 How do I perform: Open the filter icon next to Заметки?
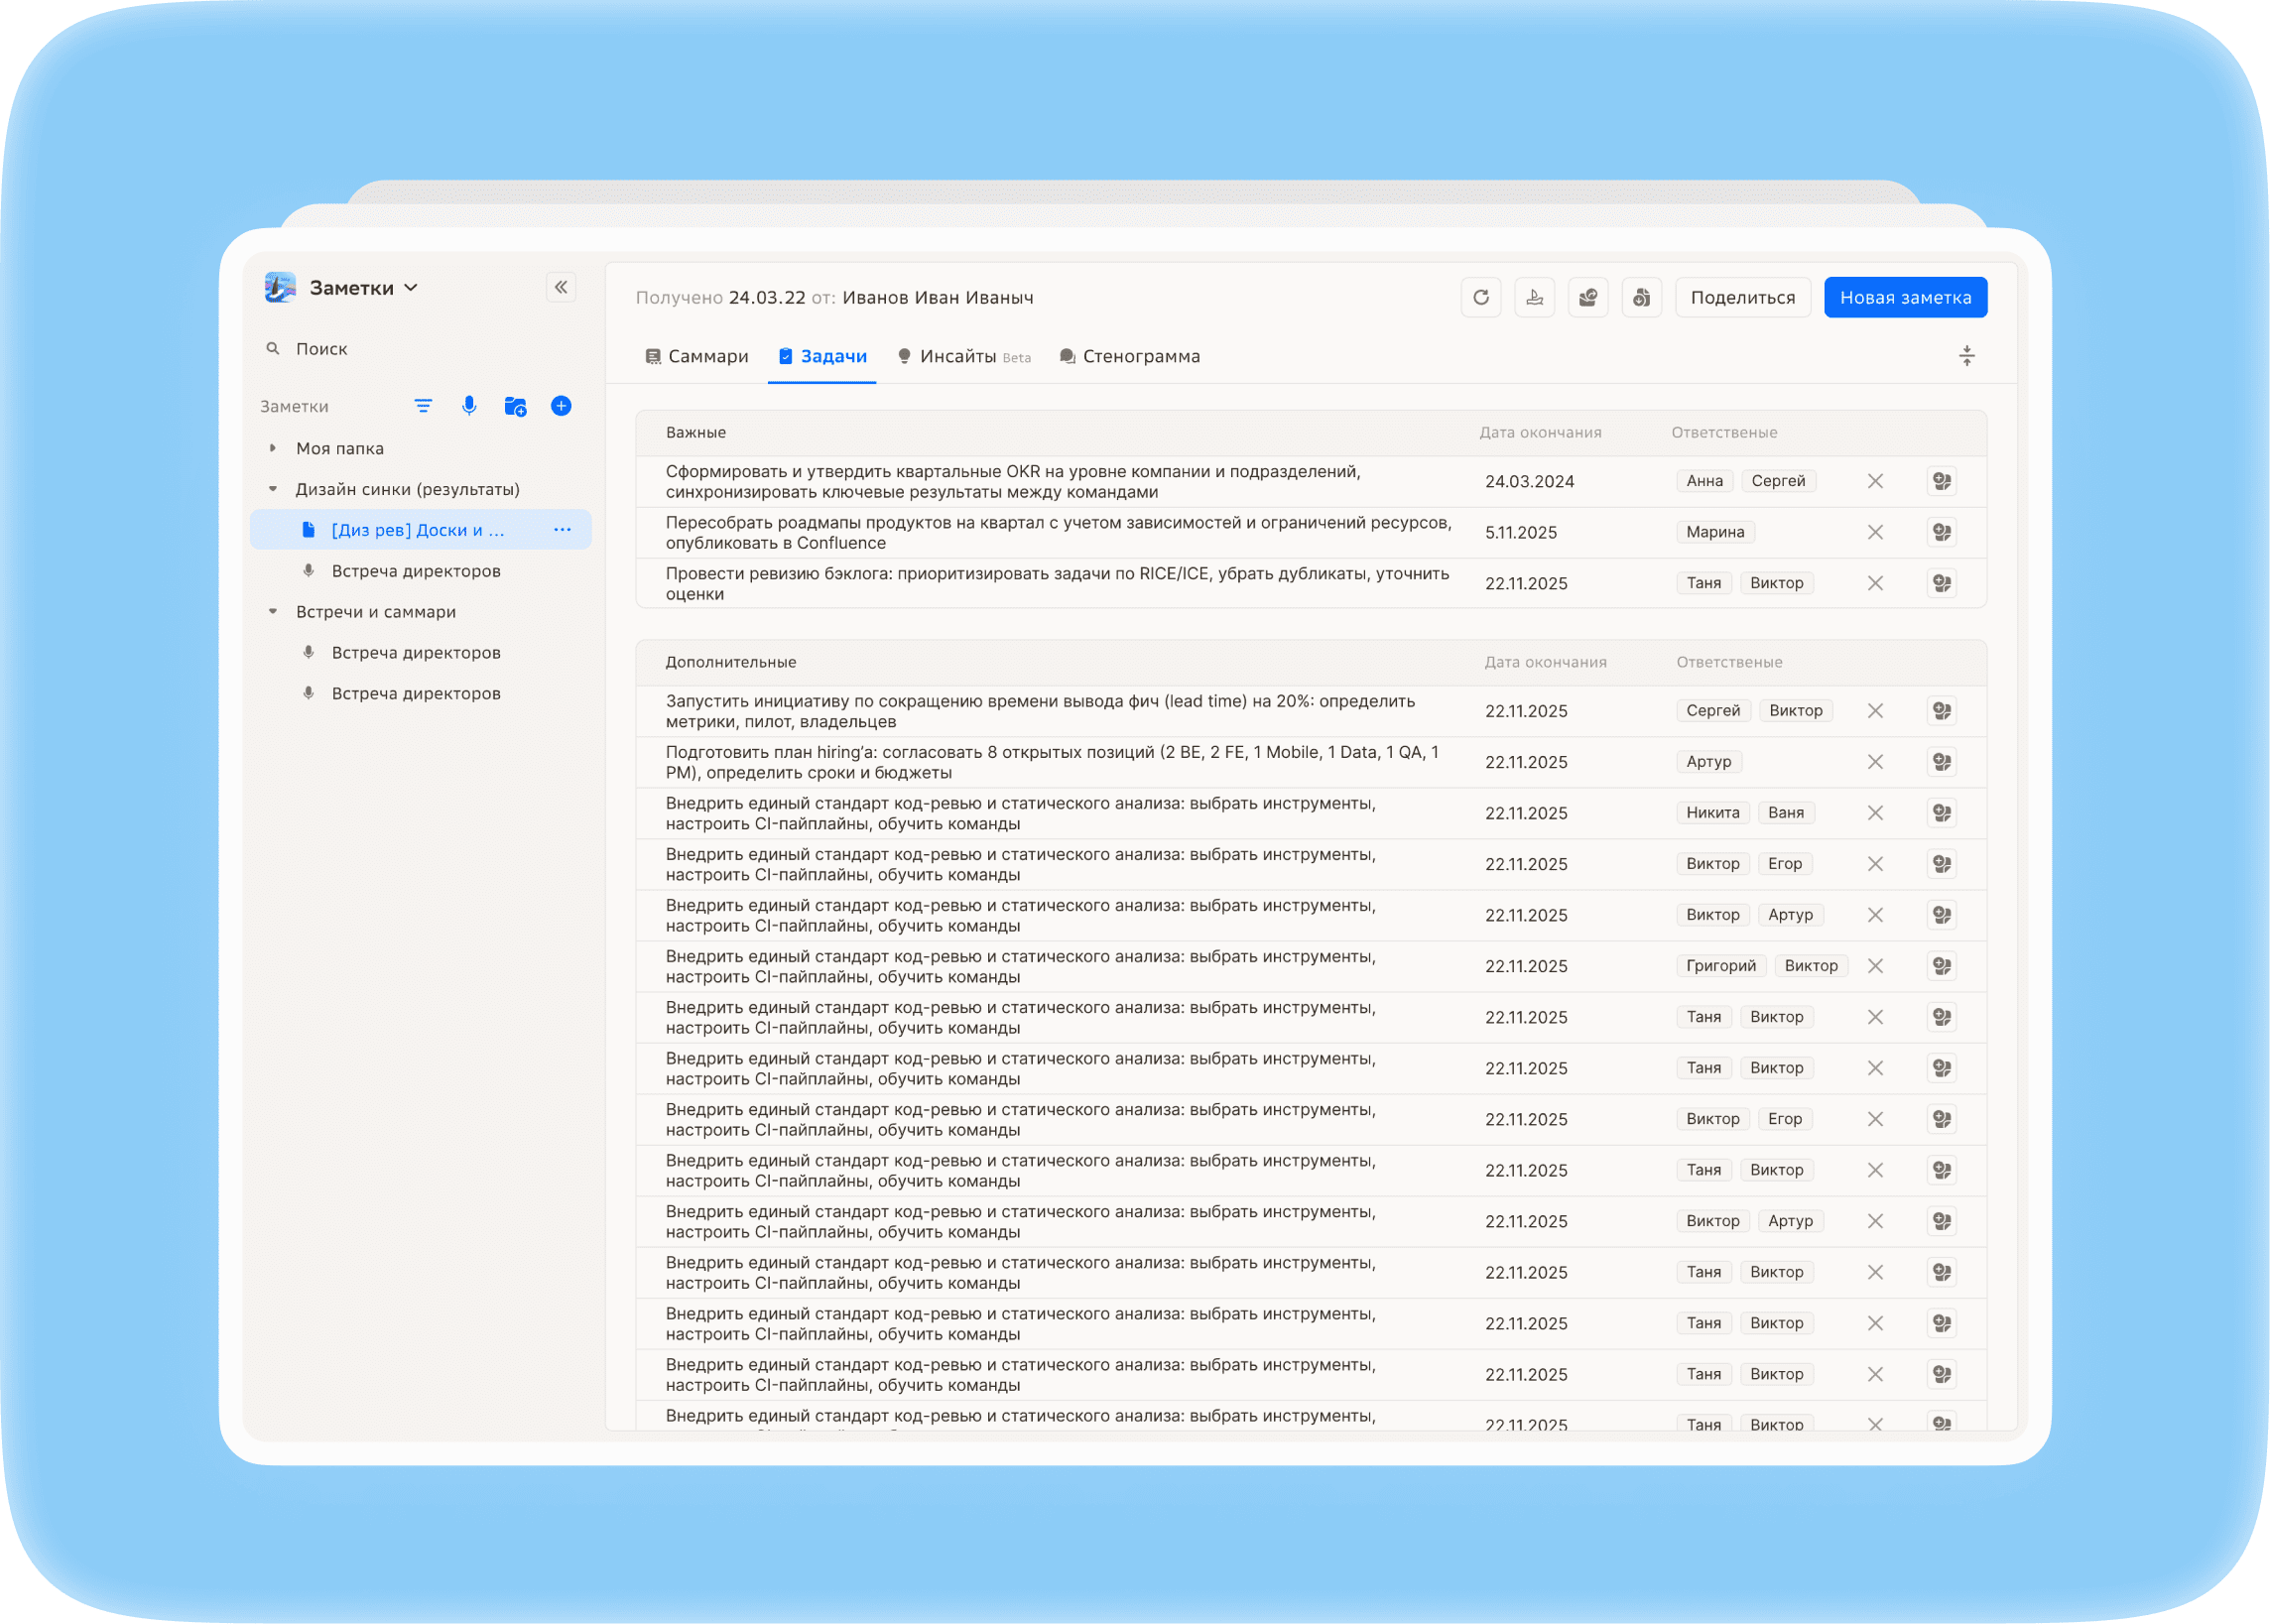pos(423,406)
